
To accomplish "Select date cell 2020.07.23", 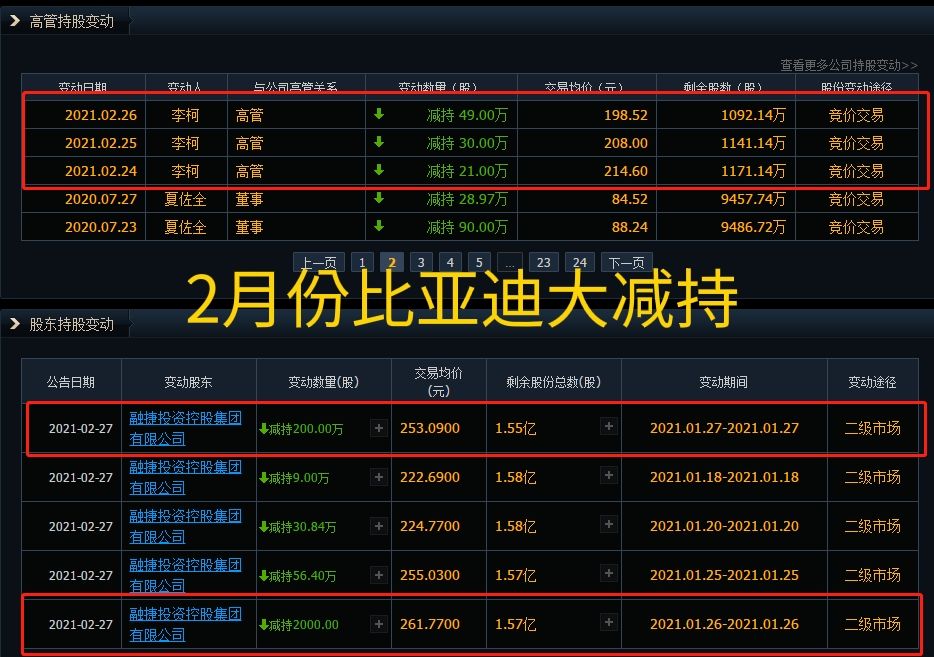I will pyautogui.click(x=101, y=227).
